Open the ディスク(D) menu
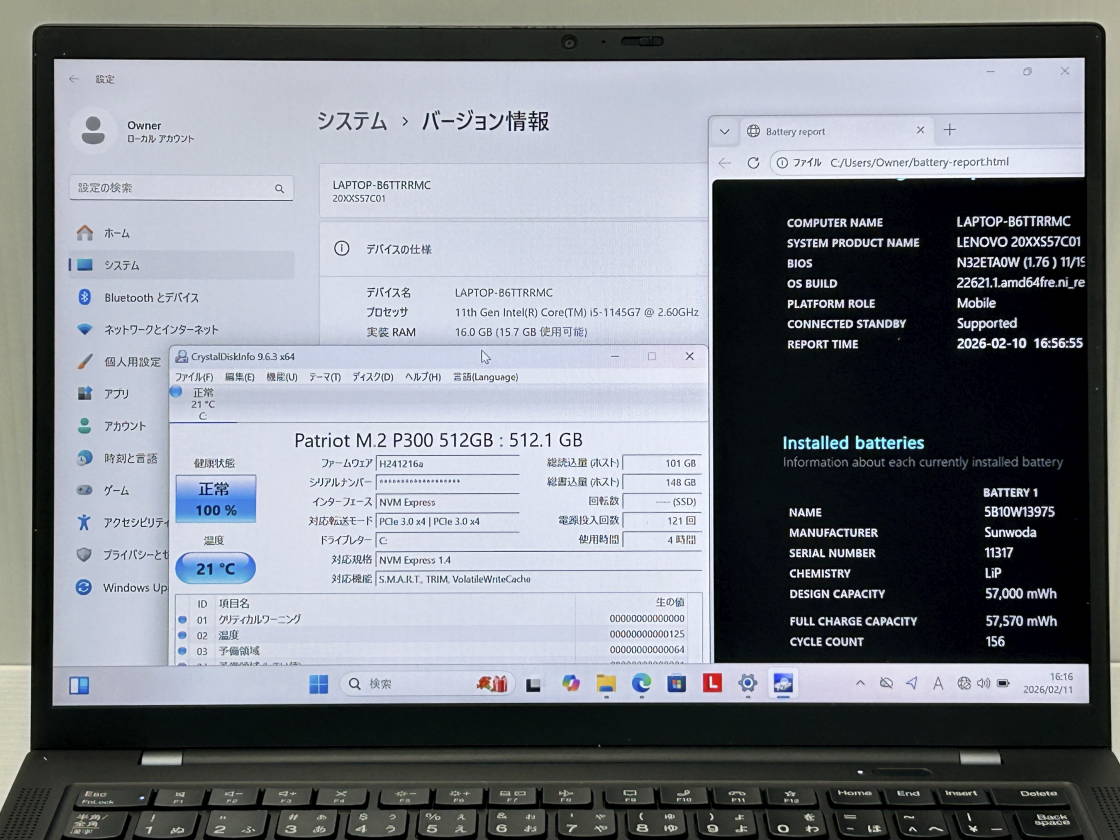 pyautogui.click(x=372, y=377)
